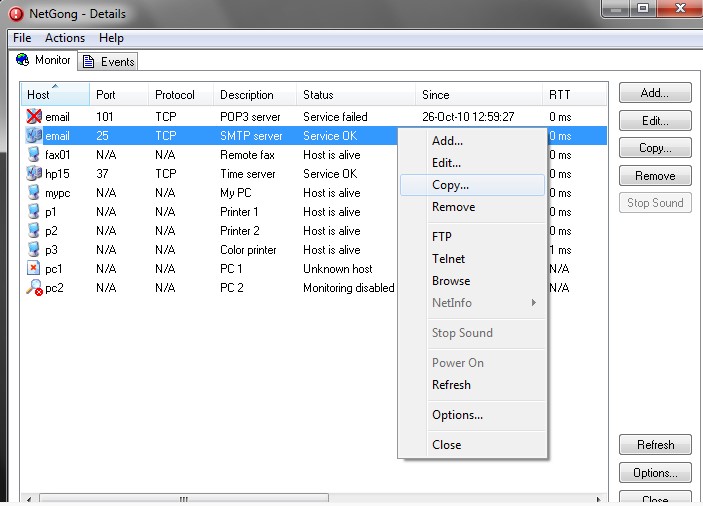This screenshot has width=703, height=506.
Task: Click the p3 color printer icon
Action: [x=33, y=250]
